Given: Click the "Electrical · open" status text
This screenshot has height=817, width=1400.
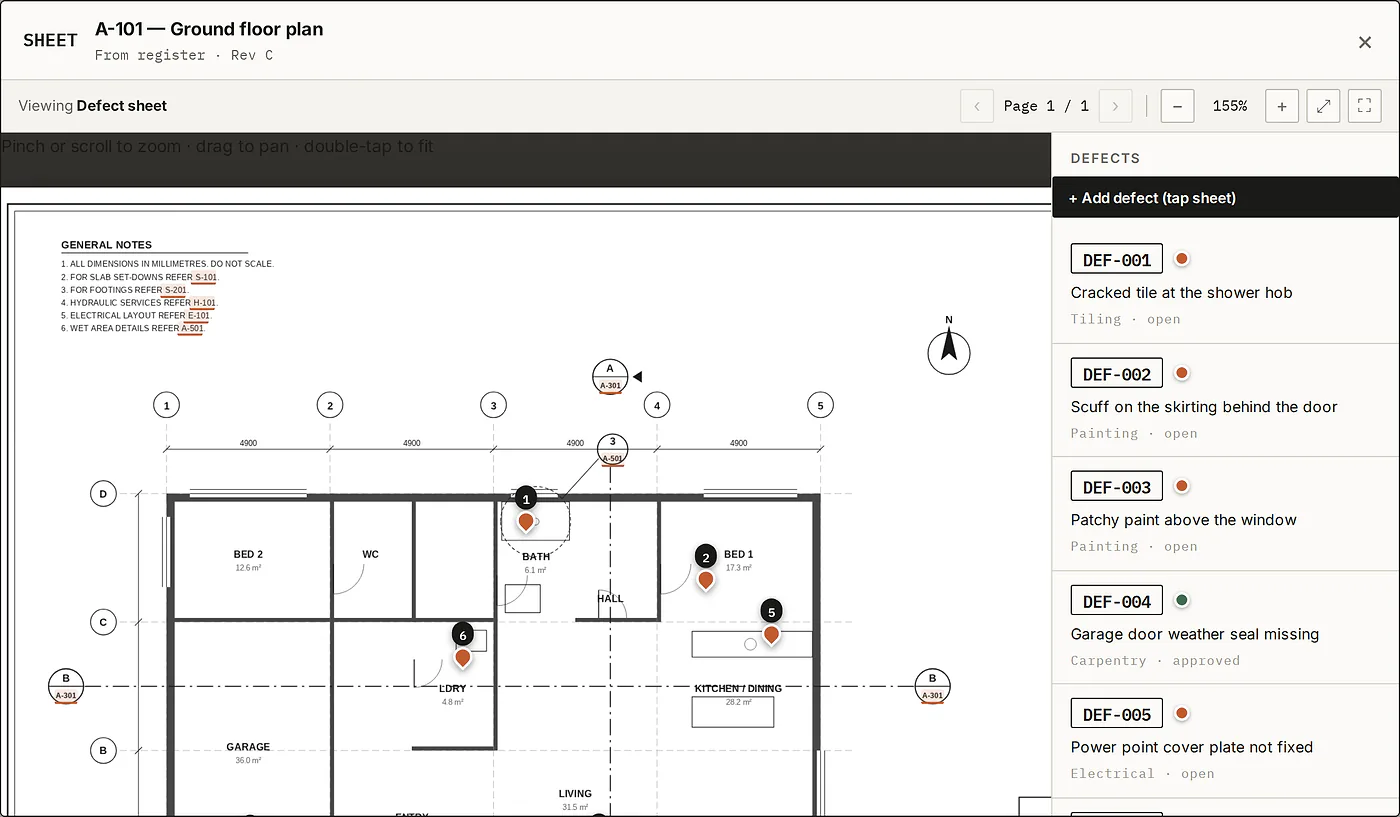Looking at the screenshot, I should tap(1143, 773).
